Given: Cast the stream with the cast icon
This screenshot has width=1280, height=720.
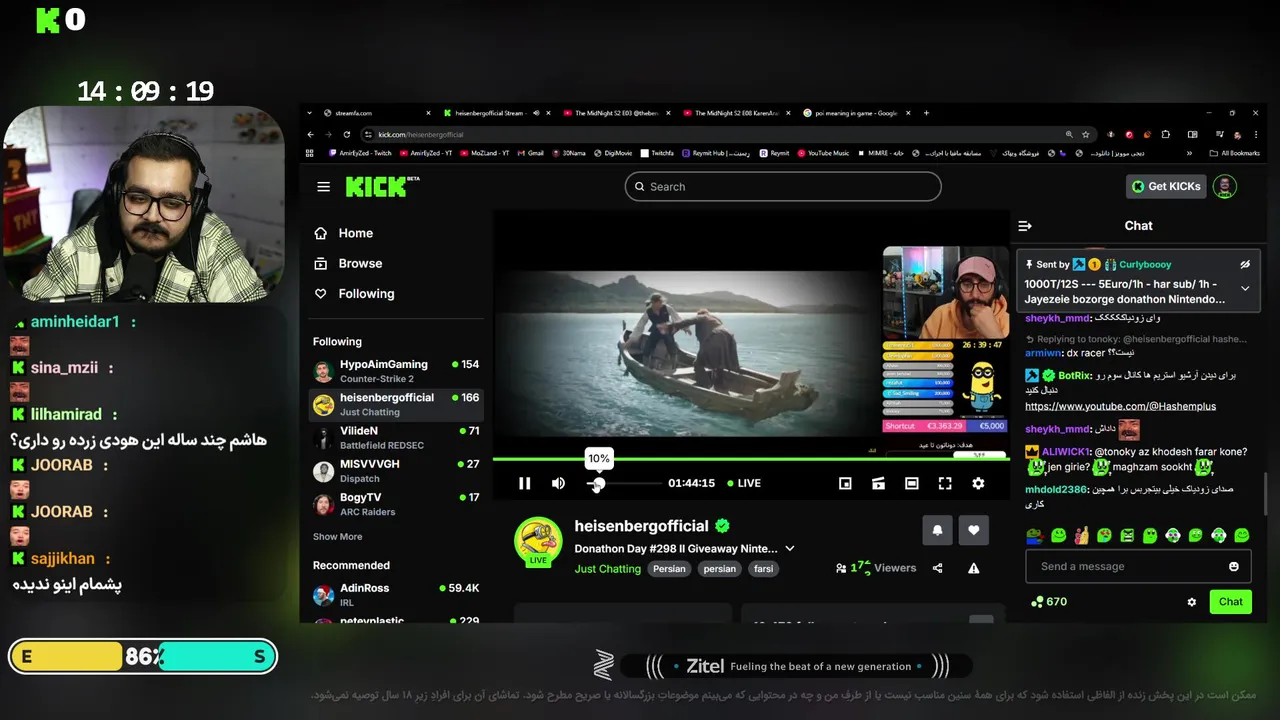Looking at the screenshot, I should click(x=878, y=483).
